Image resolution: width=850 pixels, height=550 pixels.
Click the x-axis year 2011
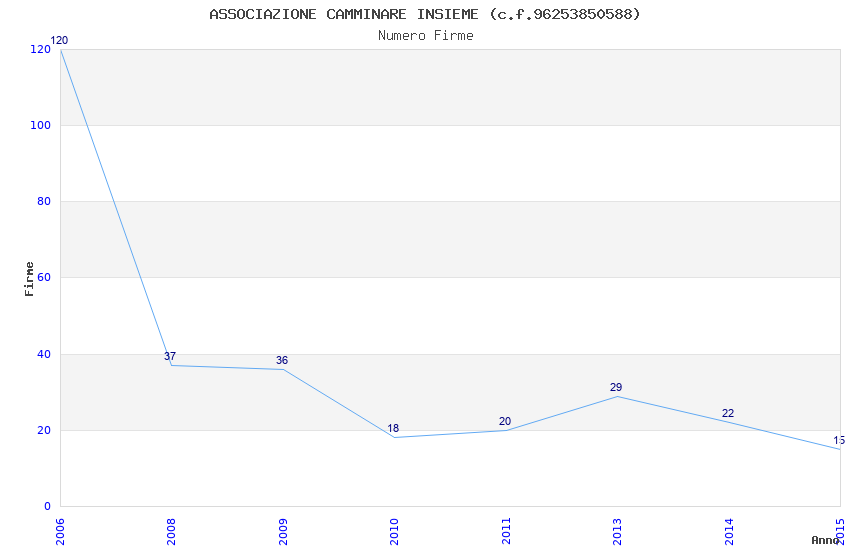click(x=506, y=532)
